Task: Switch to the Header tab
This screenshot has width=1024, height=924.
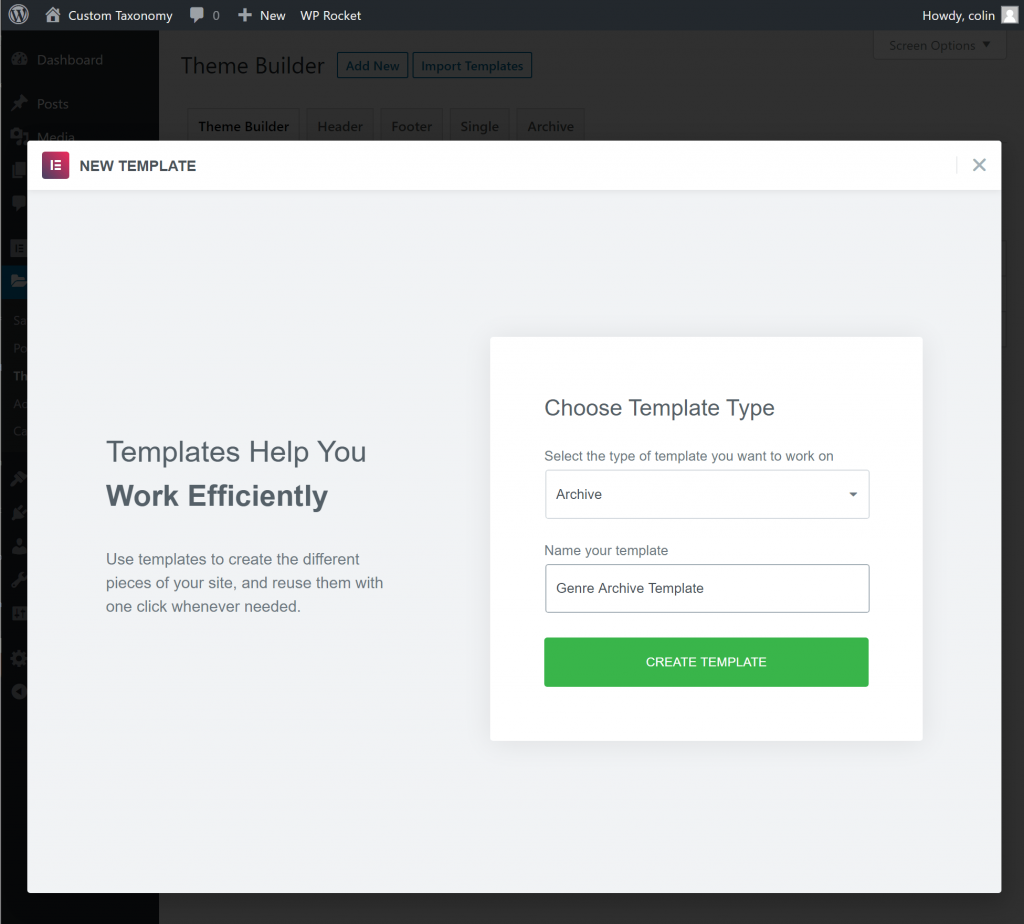Action: click(340, 126)
